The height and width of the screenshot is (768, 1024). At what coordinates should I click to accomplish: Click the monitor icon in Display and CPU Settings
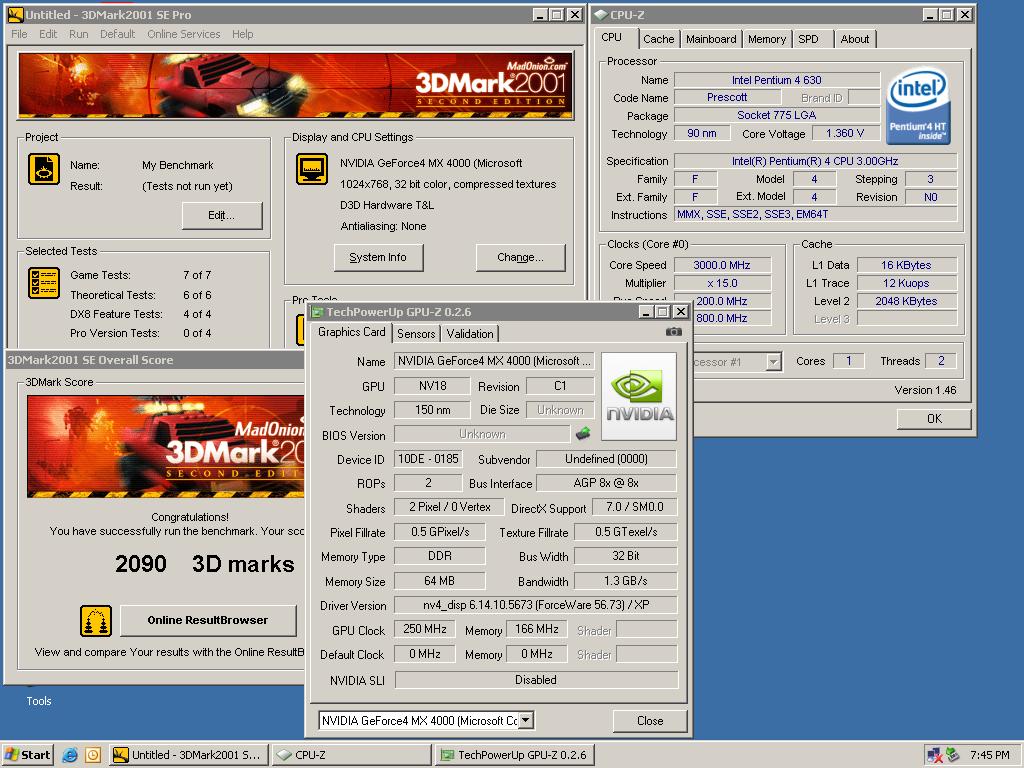312,169
